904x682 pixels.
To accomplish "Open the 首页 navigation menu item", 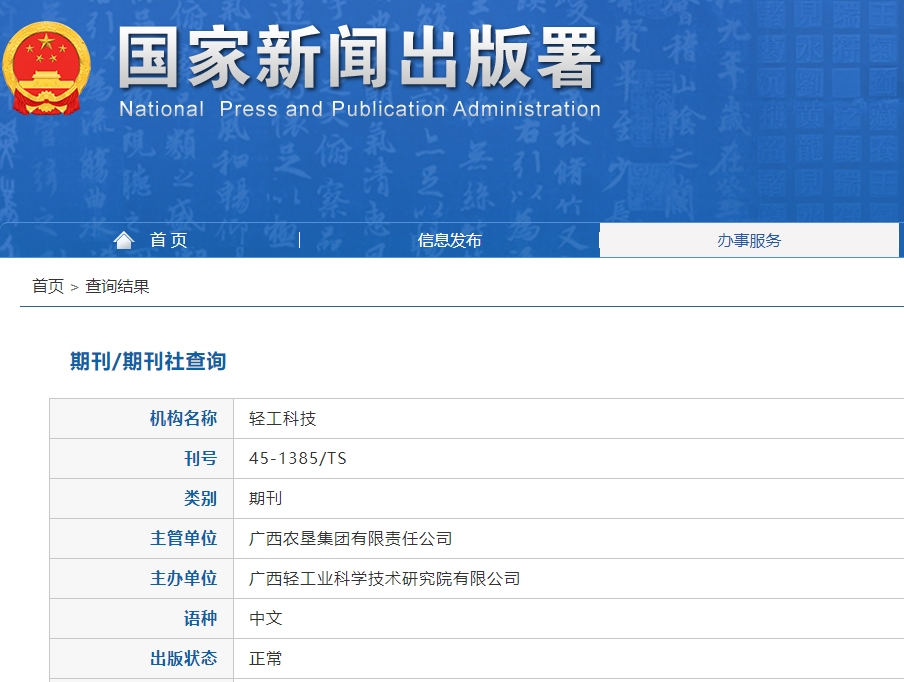I will pos(168,240).
